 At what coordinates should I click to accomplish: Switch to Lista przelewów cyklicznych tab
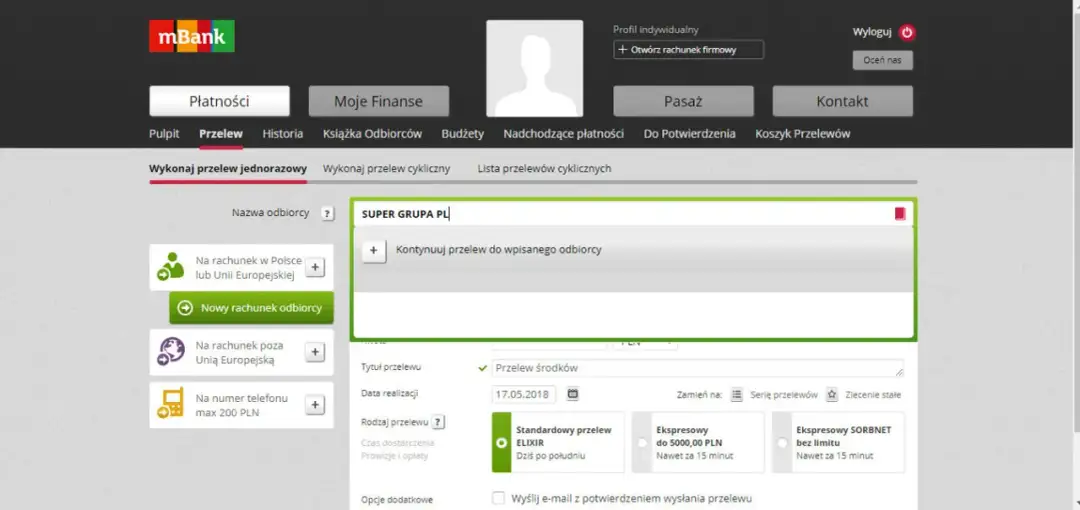pyautogui.click(x=544, y=168)
